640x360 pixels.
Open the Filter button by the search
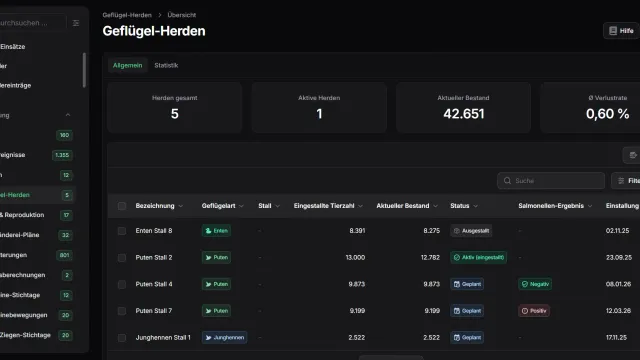[626, 180]
